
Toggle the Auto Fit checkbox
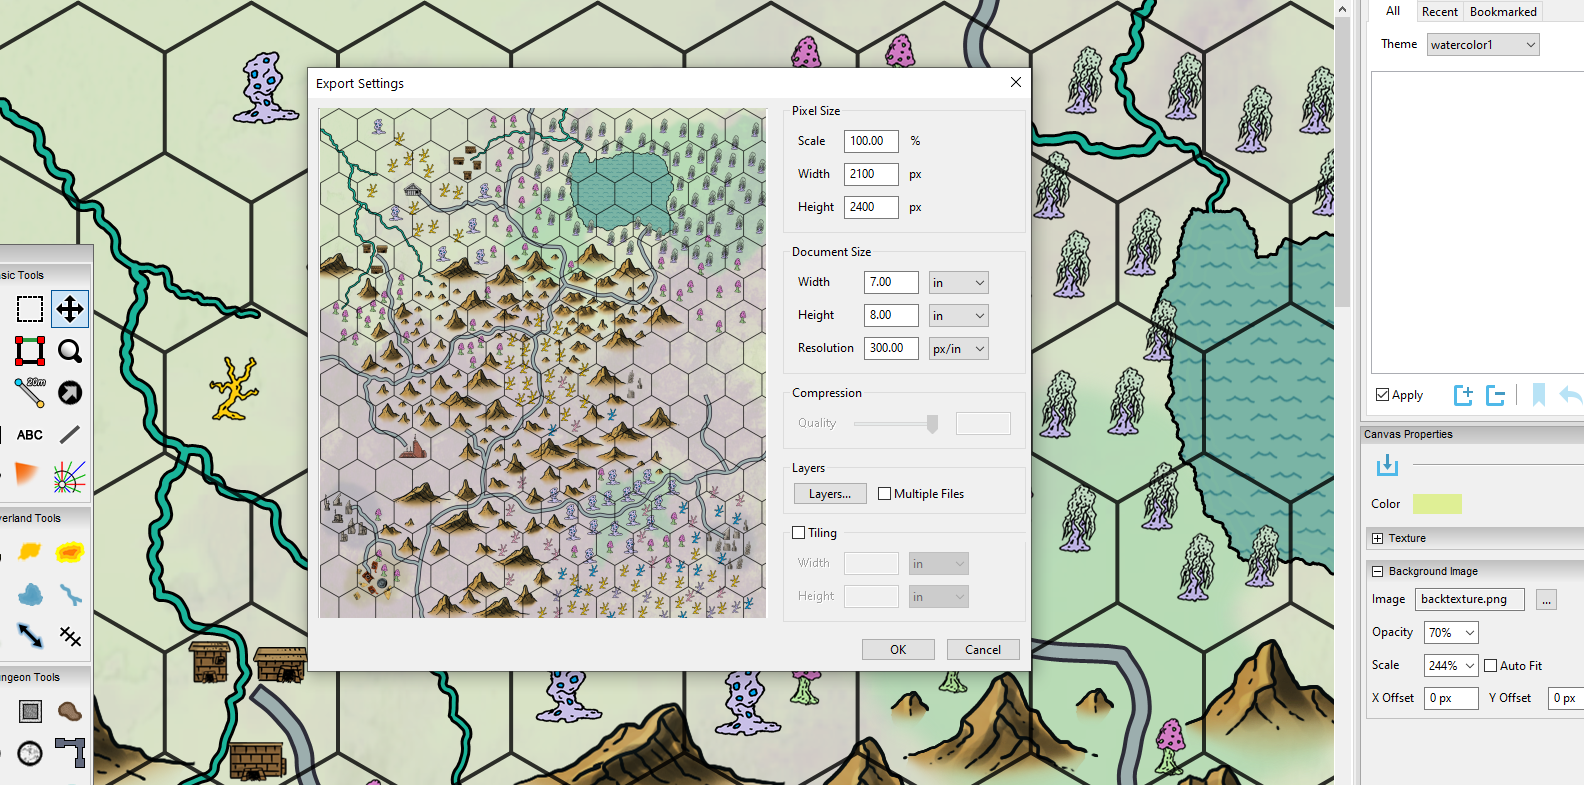click(1490, 665)
